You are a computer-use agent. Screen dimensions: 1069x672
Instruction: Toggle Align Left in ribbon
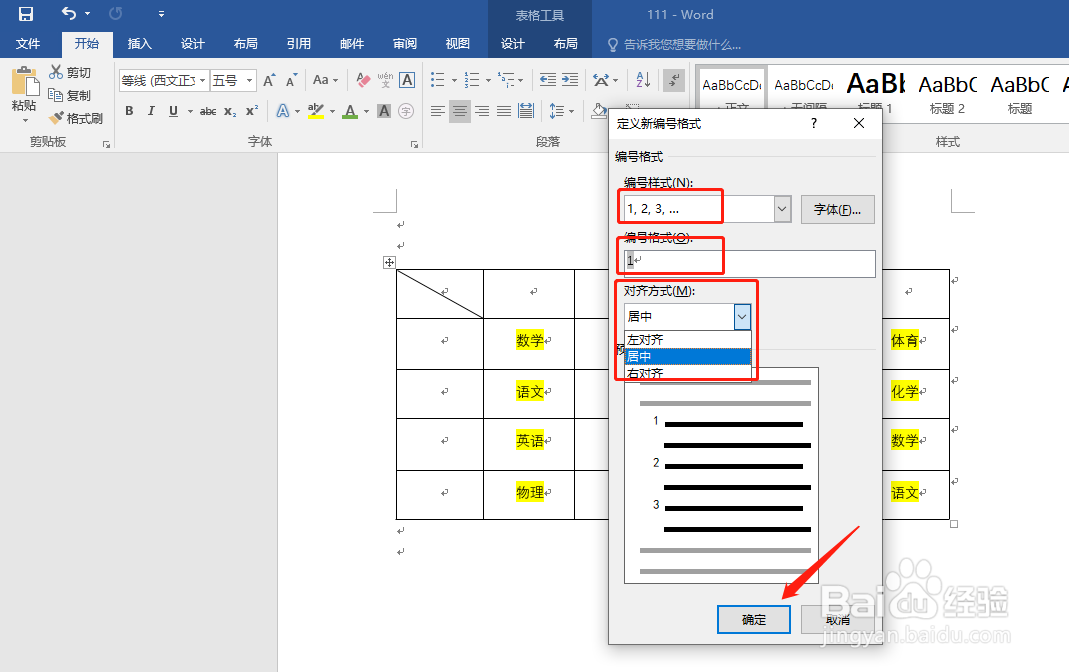[438, 110]
